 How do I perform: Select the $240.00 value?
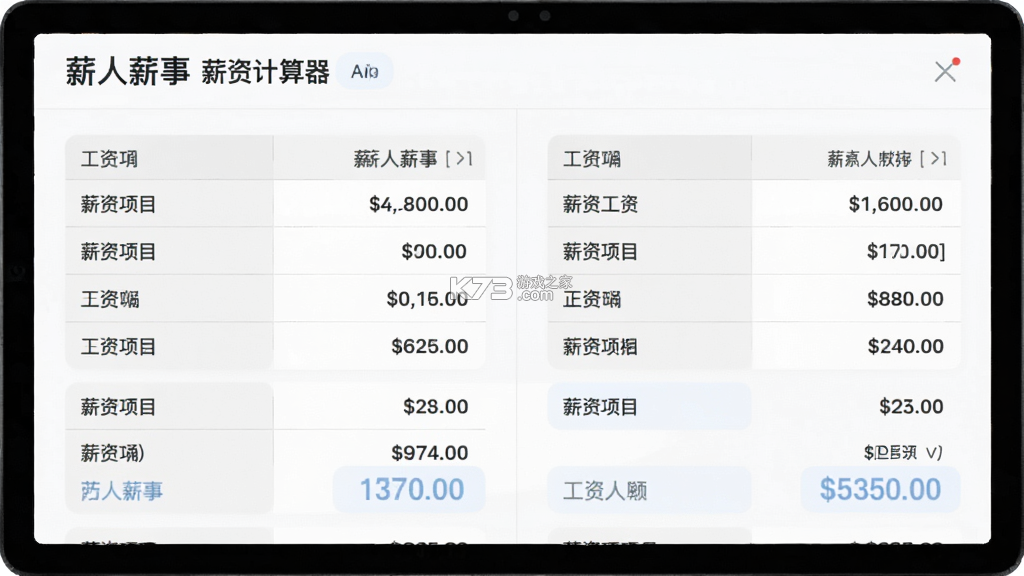905,346
